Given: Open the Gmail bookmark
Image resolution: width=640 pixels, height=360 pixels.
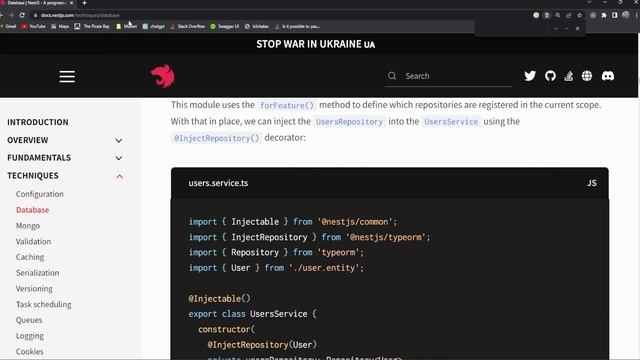Looking at the screenshot, I should point(8,26).
